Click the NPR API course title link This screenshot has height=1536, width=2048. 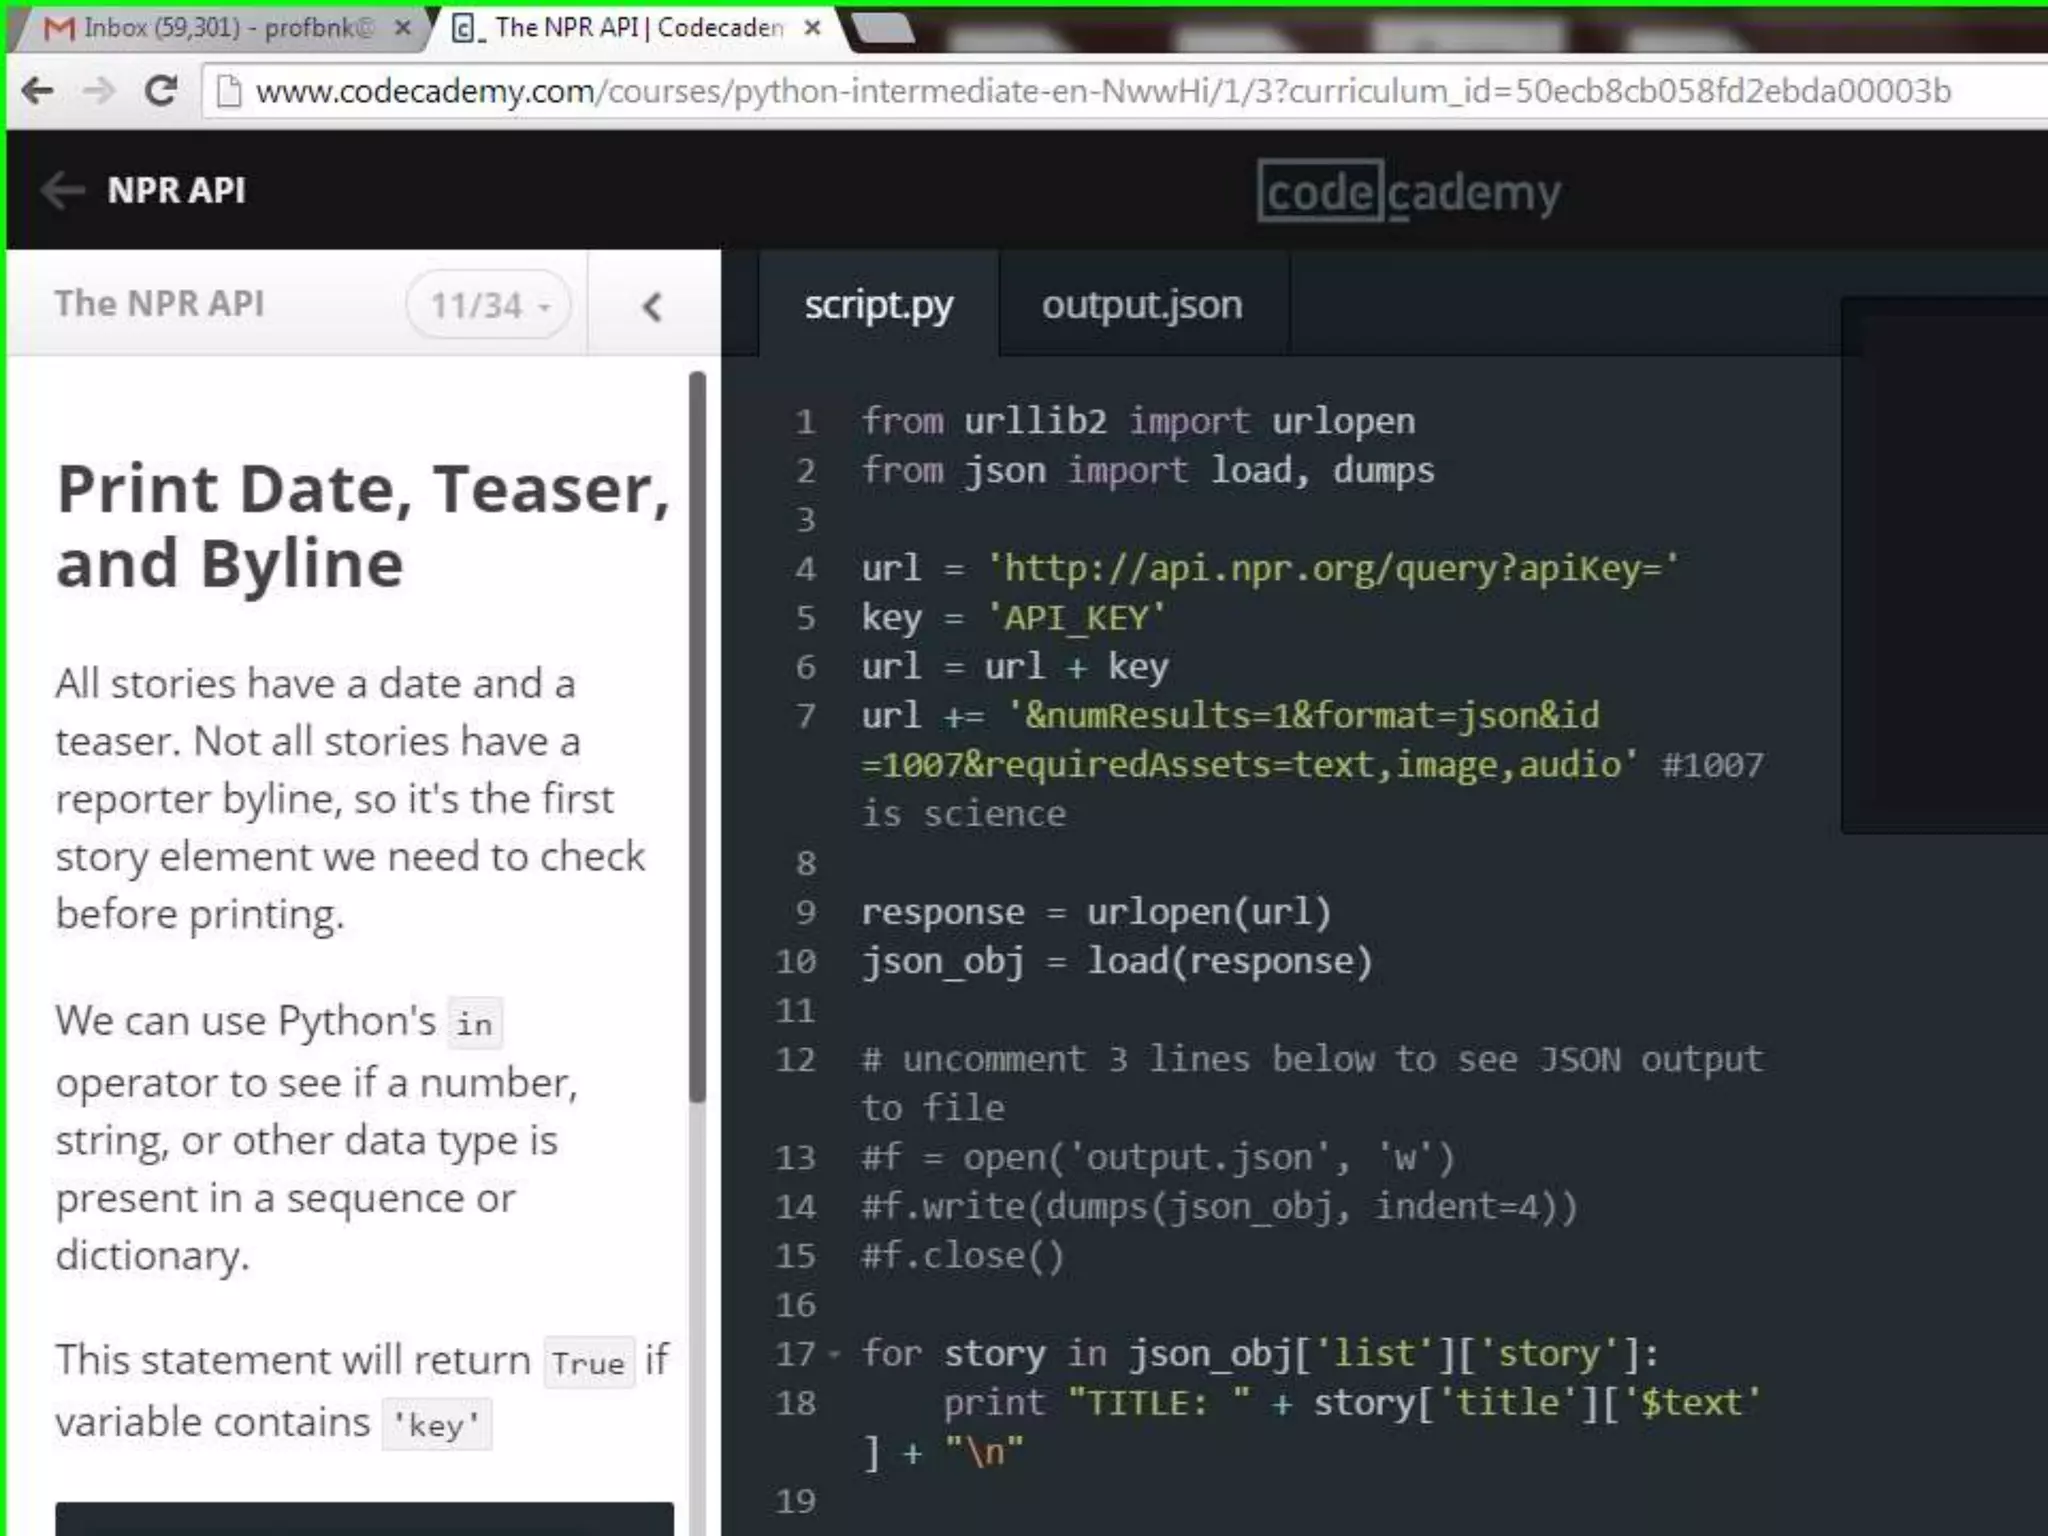[x=176, y=190]
